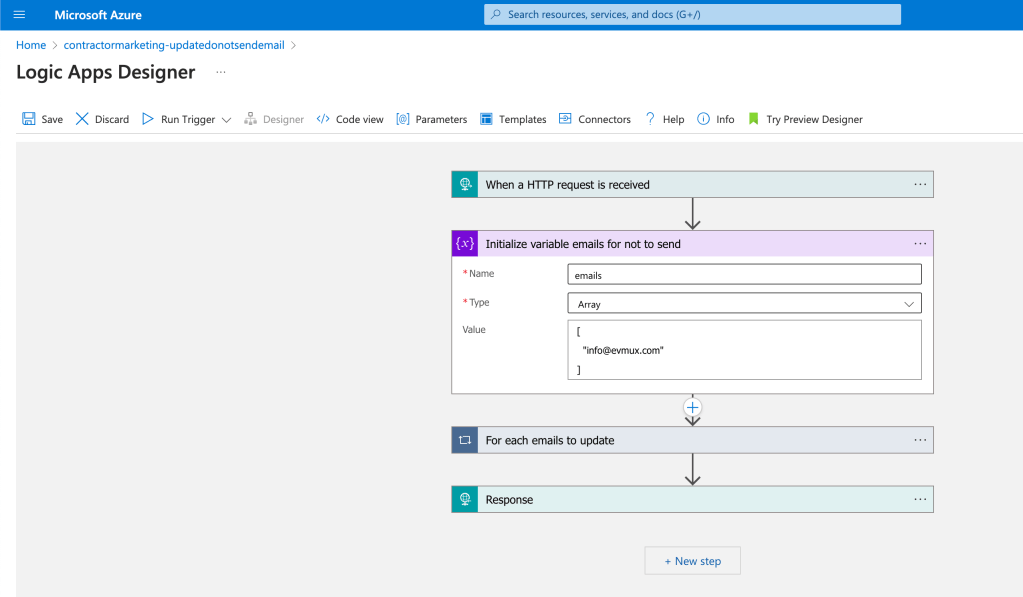Open ellipsis menu on Initialize variable action
1023x597 pixels.
pos(920,244)
